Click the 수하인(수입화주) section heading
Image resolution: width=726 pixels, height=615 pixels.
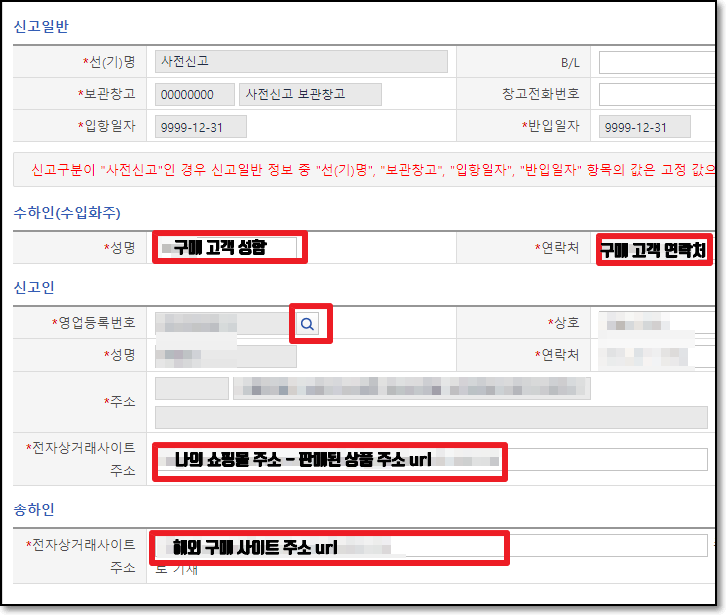click(x=67, y=213)
